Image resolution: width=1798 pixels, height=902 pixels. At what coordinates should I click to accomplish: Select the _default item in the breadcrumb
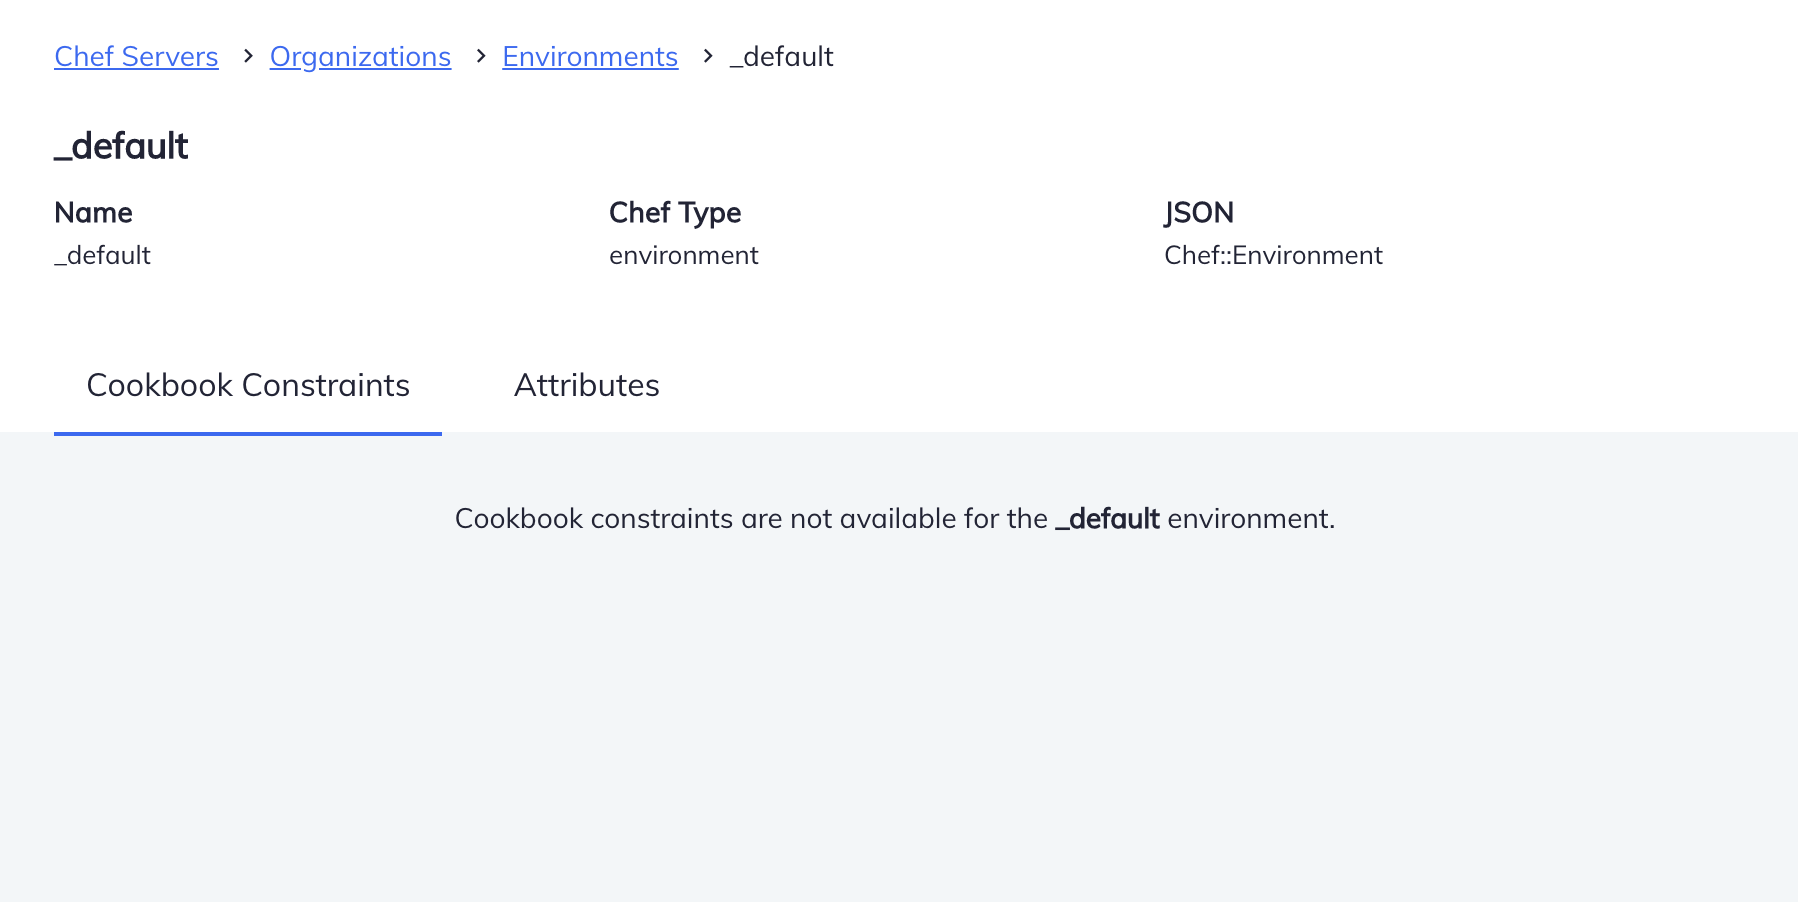[781, 57]
